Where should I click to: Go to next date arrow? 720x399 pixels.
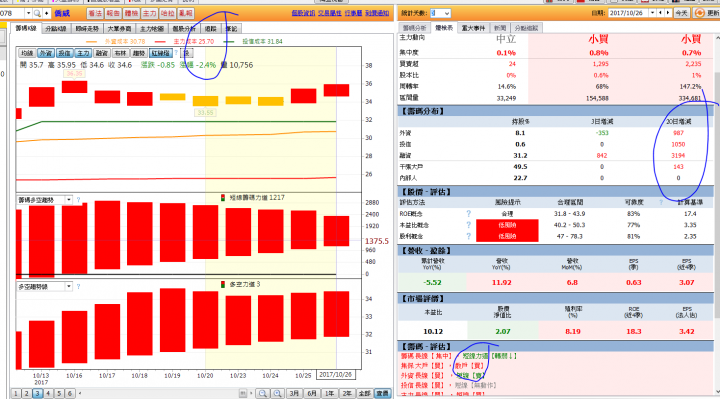(668, 13)
